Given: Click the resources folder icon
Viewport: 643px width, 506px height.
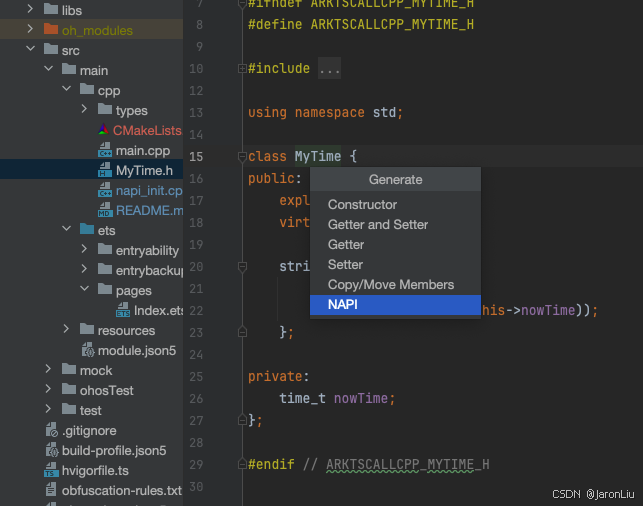Looking at the screenshot, I should [x=87, y=329].
